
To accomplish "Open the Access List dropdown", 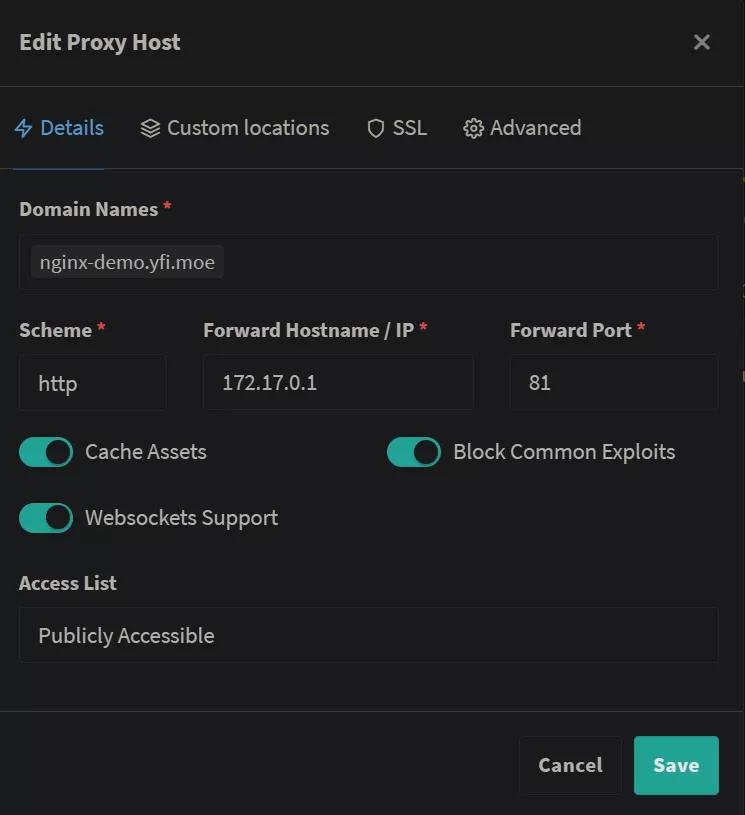I will point(369,635).
